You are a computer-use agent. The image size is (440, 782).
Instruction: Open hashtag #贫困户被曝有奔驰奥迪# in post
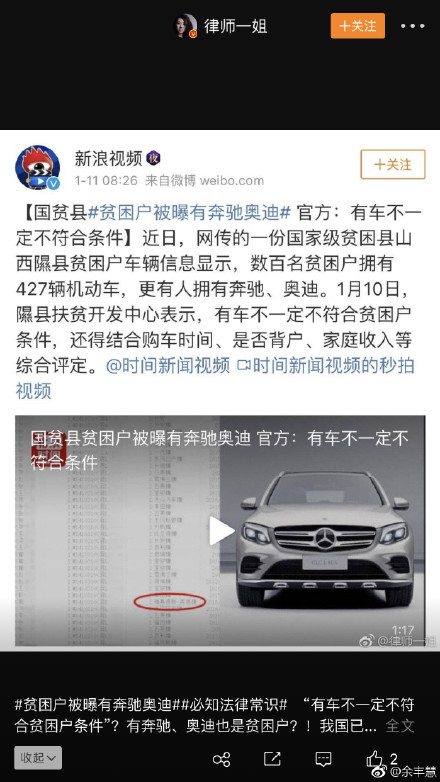tap(189, 213)
